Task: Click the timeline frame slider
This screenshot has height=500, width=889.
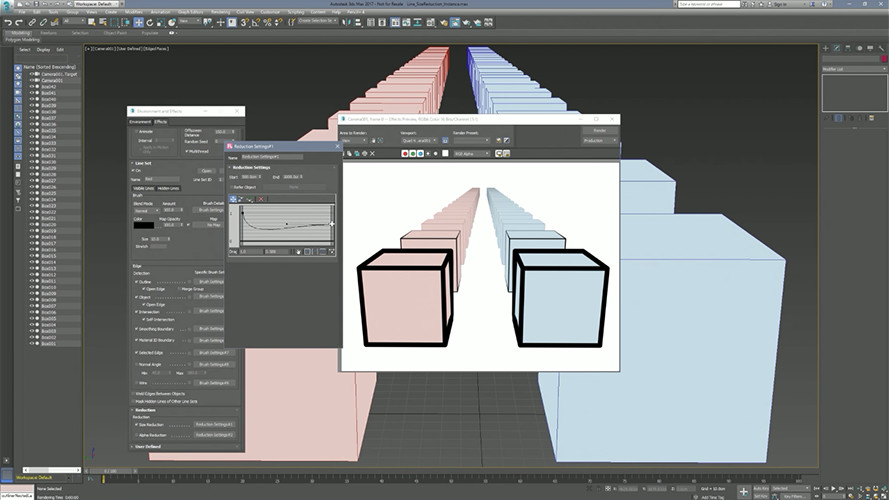Action: tap(111, 471)
